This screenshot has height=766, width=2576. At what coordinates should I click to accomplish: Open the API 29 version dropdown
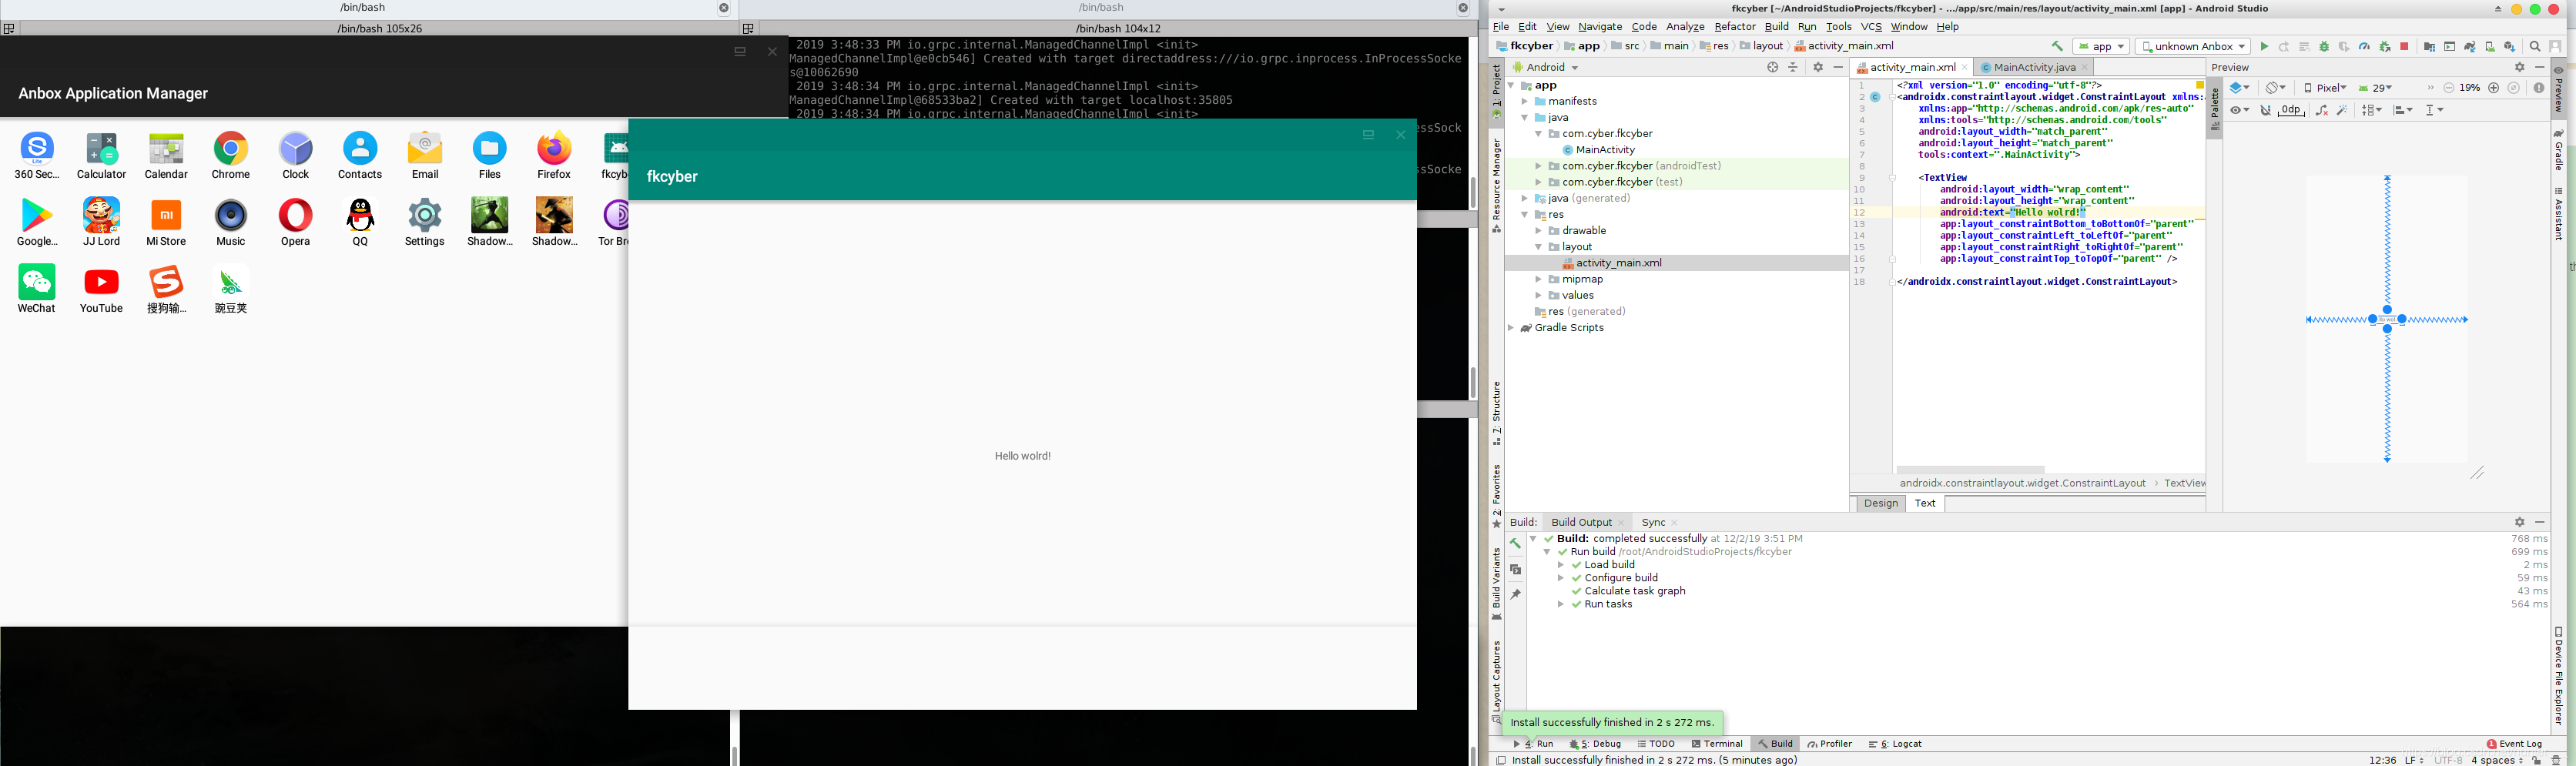(2375, 88)
